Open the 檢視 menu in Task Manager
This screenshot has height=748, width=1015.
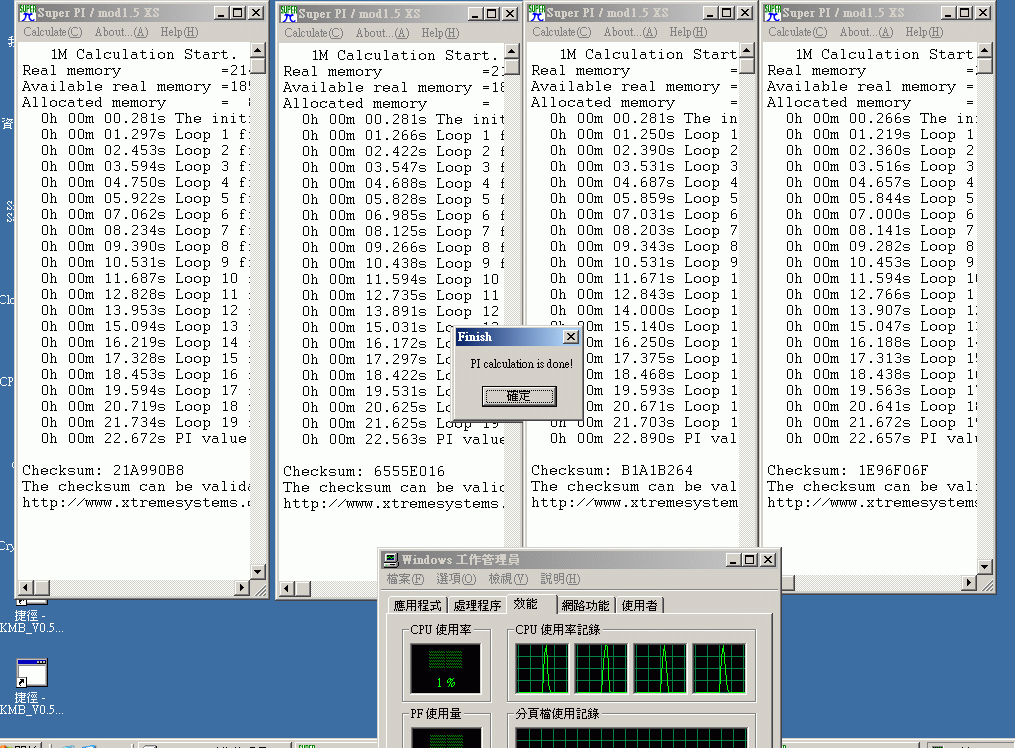tap(508, 579)
